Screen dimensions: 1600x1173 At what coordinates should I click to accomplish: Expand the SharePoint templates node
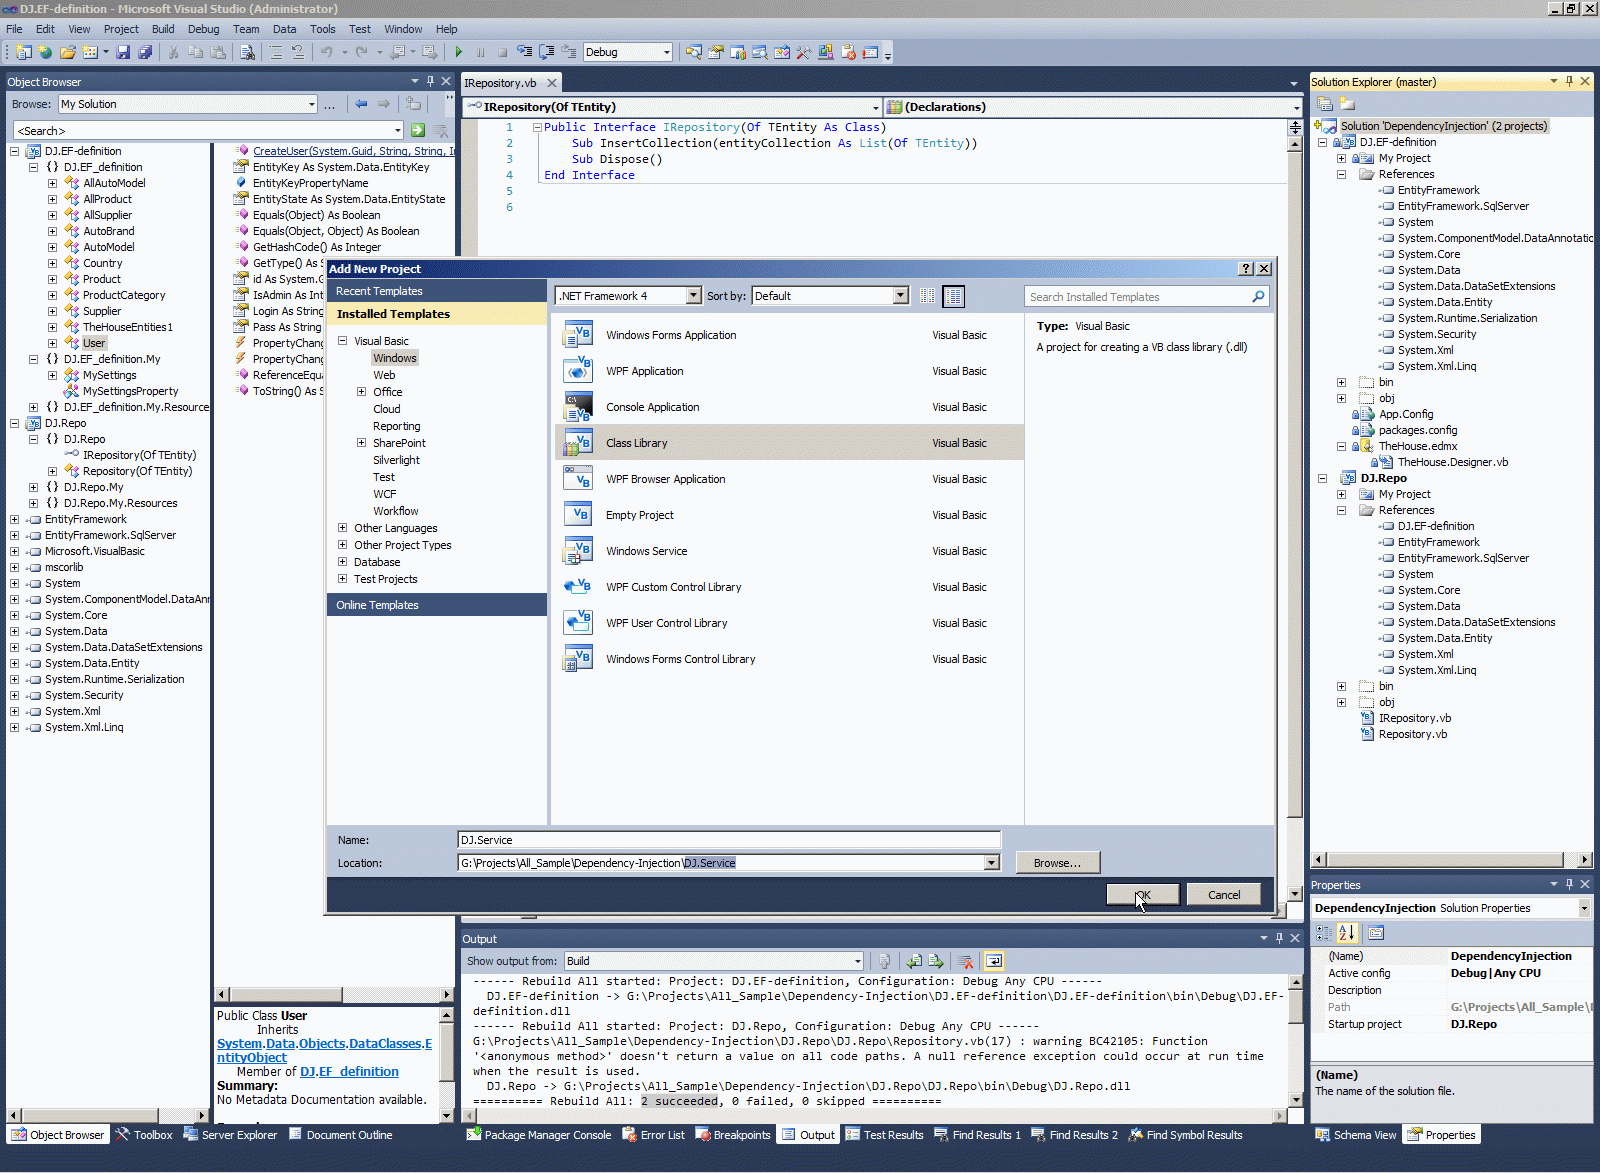pyautogui.click(x=361, y=443)
